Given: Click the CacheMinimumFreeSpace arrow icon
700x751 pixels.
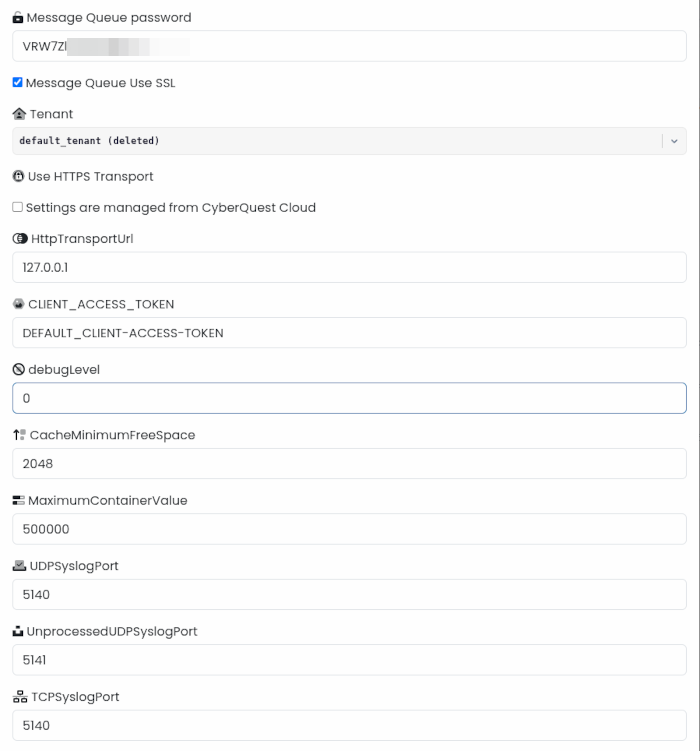Looking at the screenshot, I should (x=19, y=435).
